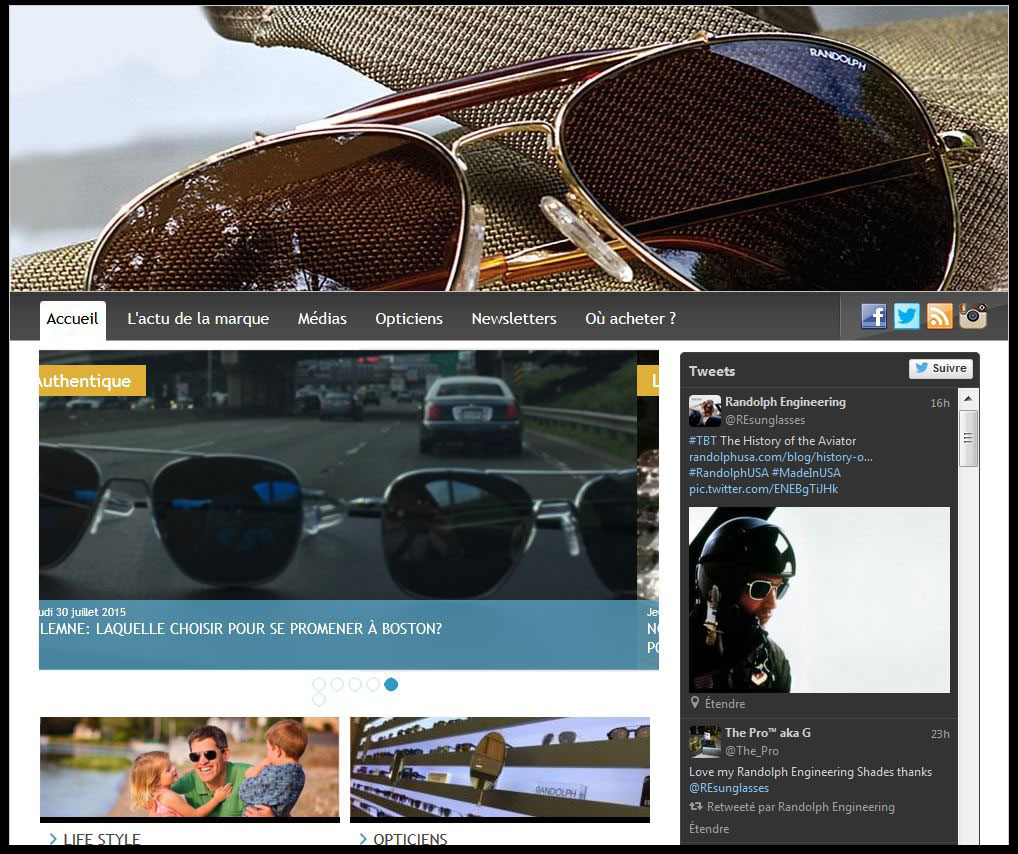The height and width of the screenshot is (854, 1018).
Task: Open the #MadeInUSA hashtag
Action: [806, 473]
